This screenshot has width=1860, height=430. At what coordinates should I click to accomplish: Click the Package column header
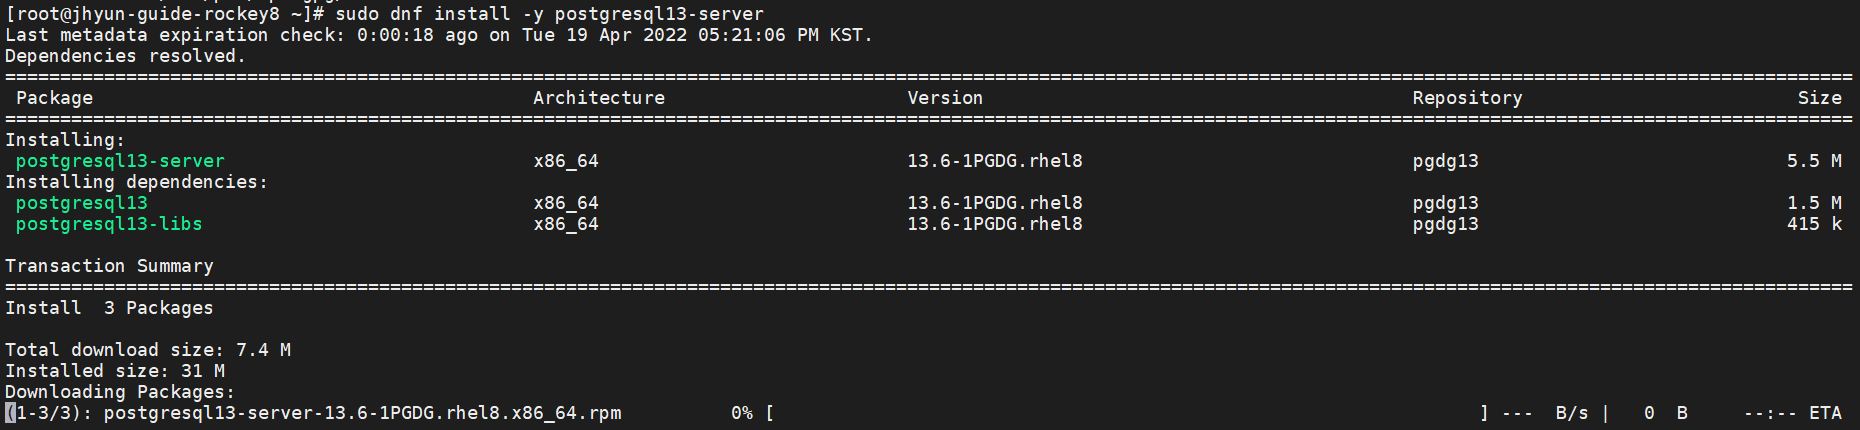[x=54, y=98]
